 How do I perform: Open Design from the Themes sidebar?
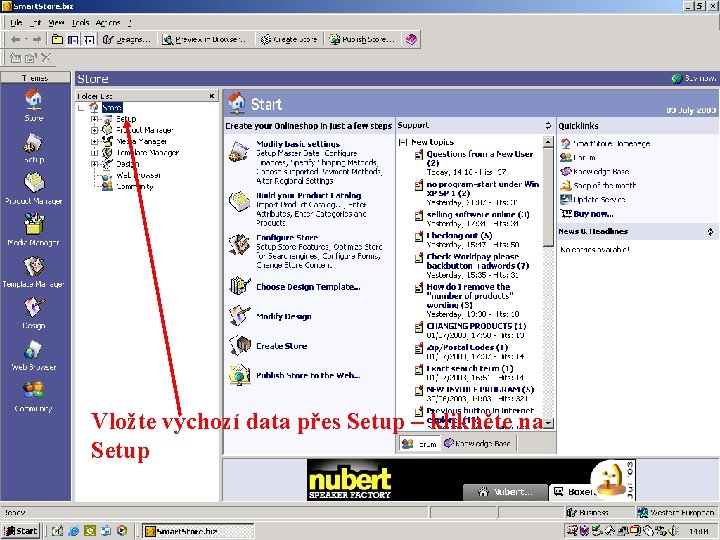(x=34, y=313)
